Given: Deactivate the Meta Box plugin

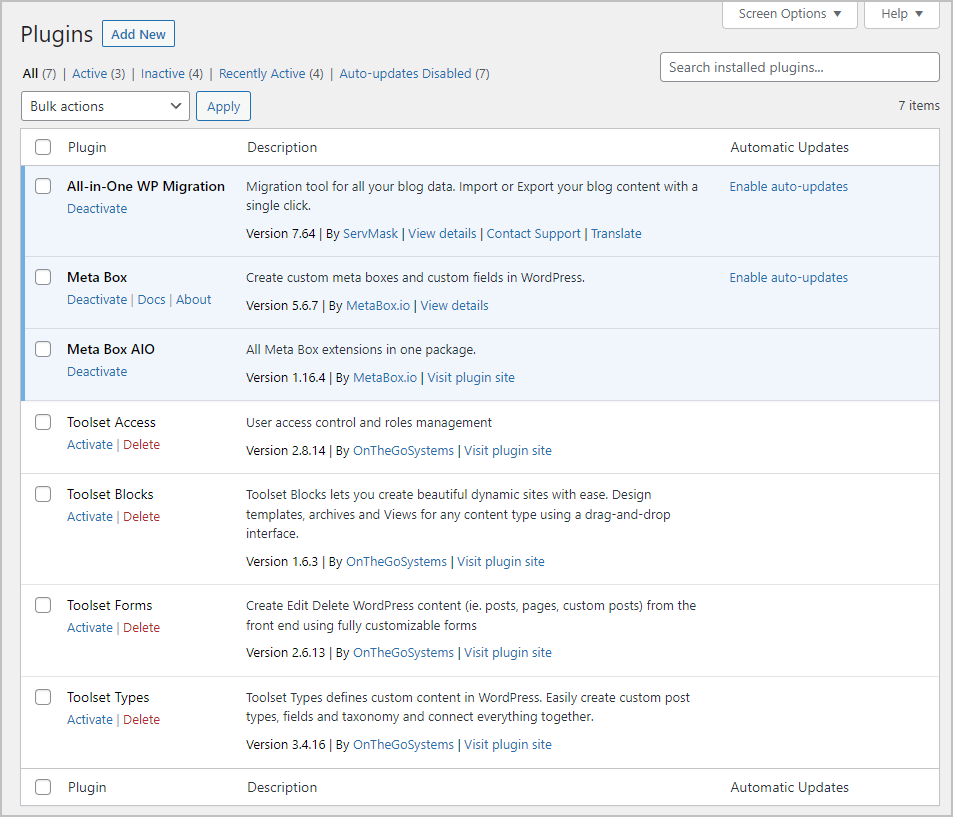Looking at the screenshot, I should [97, 300].
